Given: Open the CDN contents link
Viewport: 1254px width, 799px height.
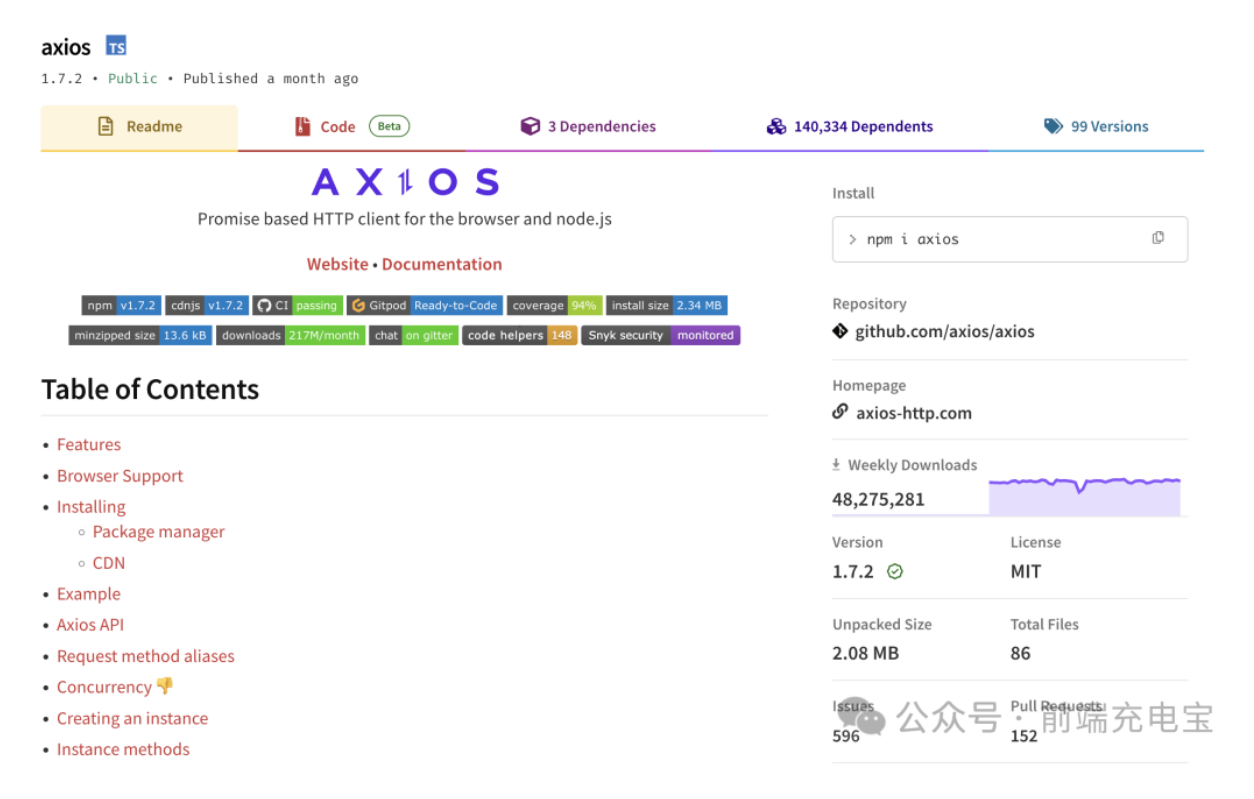Looking at the screenshot, I should click(x=109, y=563).
